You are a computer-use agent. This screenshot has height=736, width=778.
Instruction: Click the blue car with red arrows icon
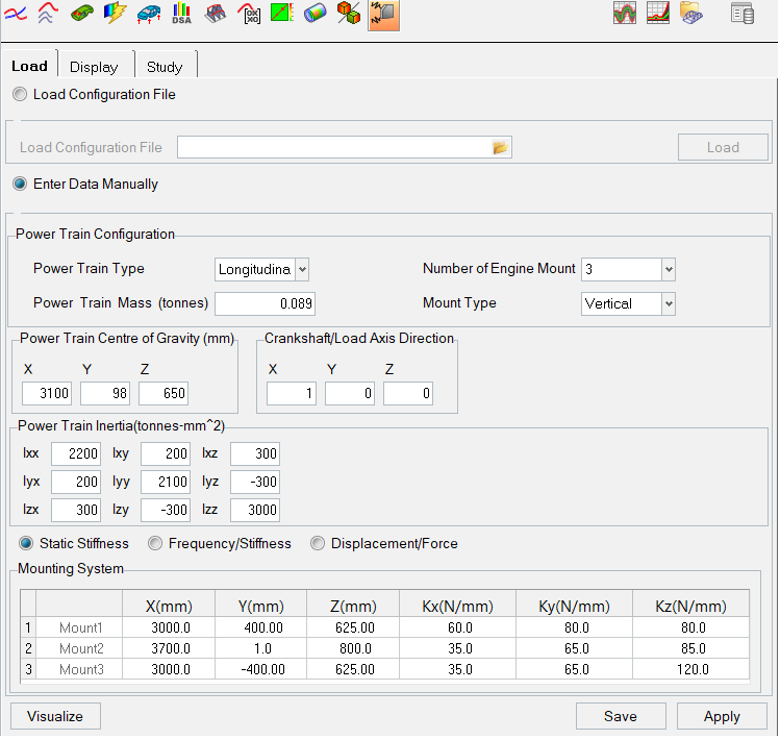[148, 14]
